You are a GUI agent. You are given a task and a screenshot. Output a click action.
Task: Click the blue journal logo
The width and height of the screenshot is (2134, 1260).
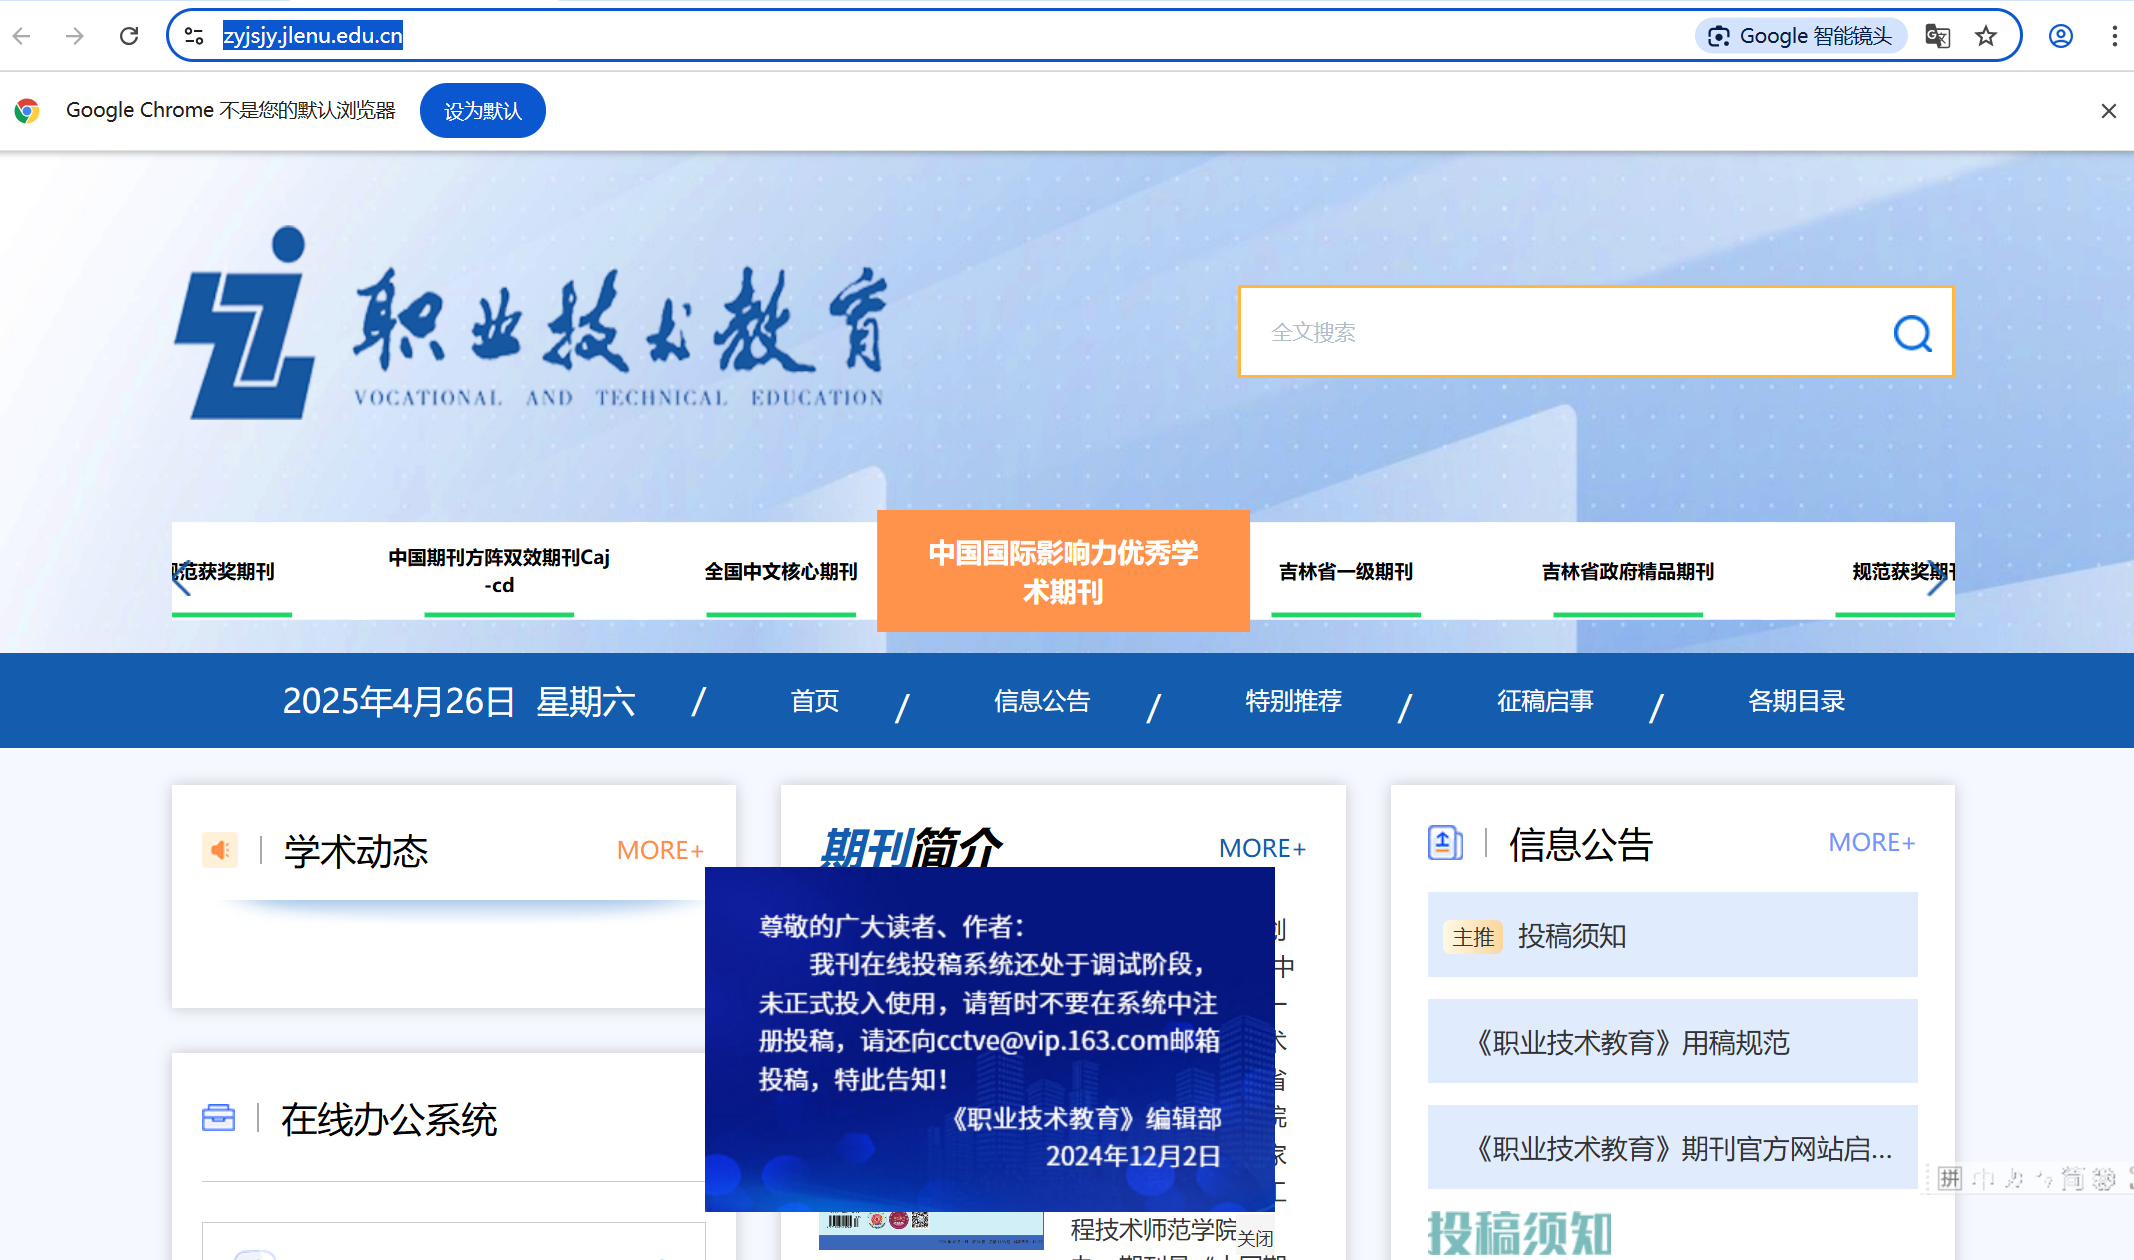pyautogui.click(x=244, y=325)
